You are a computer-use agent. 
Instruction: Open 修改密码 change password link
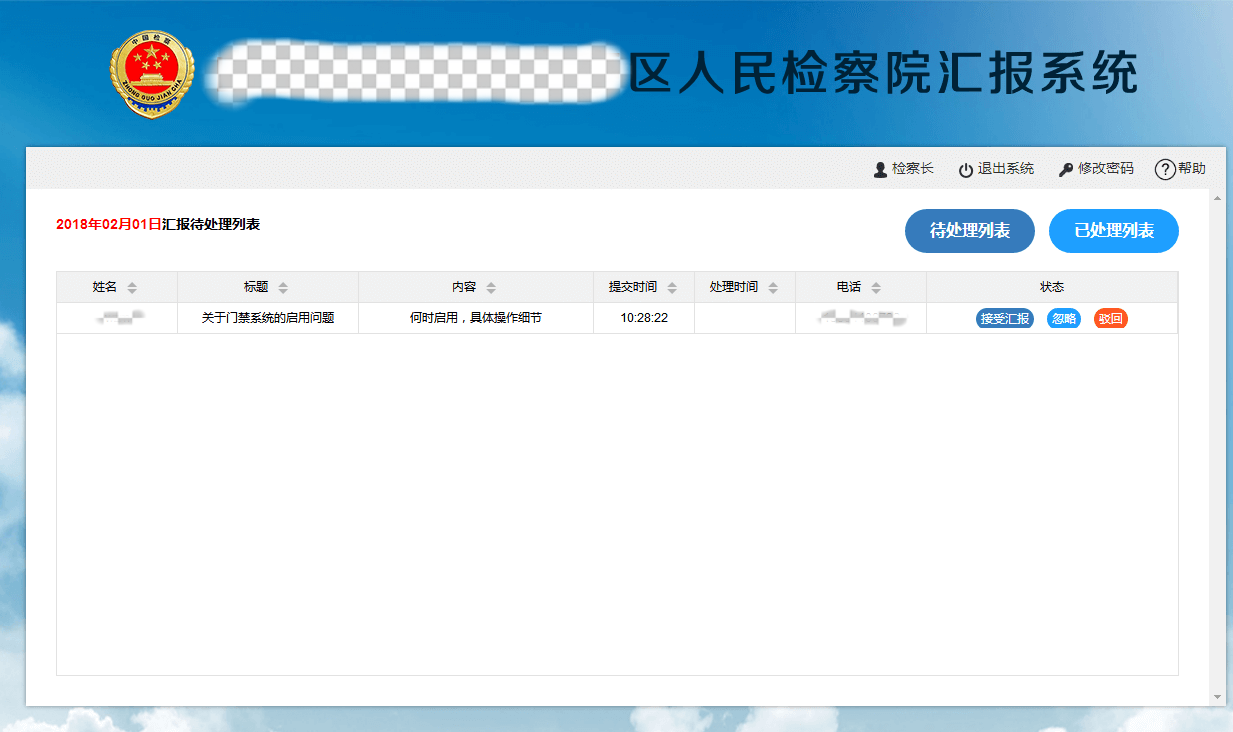tap(1106, 169)
